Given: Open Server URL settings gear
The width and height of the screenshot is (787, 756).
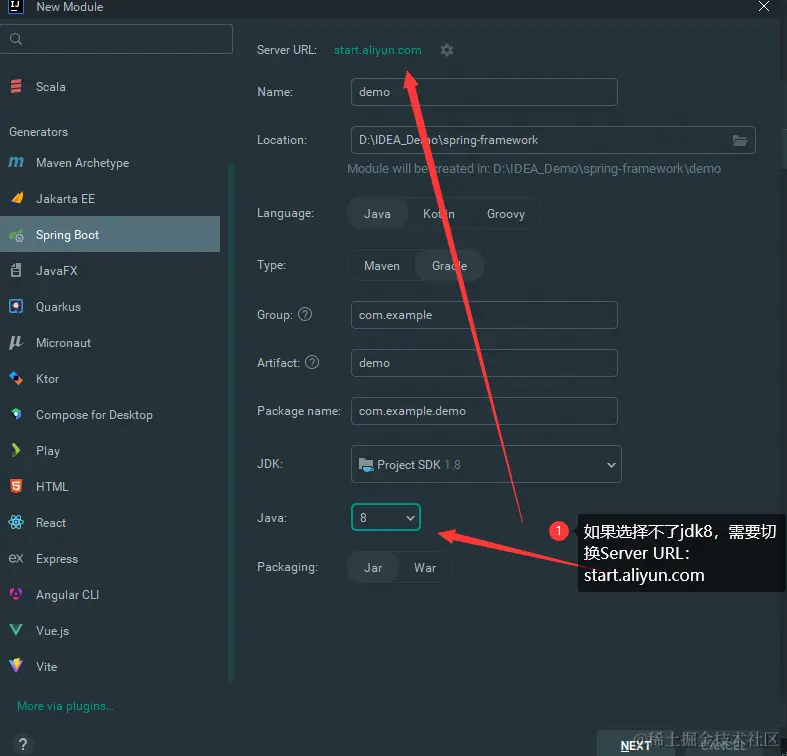Looking at the screenshot, I should [446, 50].
